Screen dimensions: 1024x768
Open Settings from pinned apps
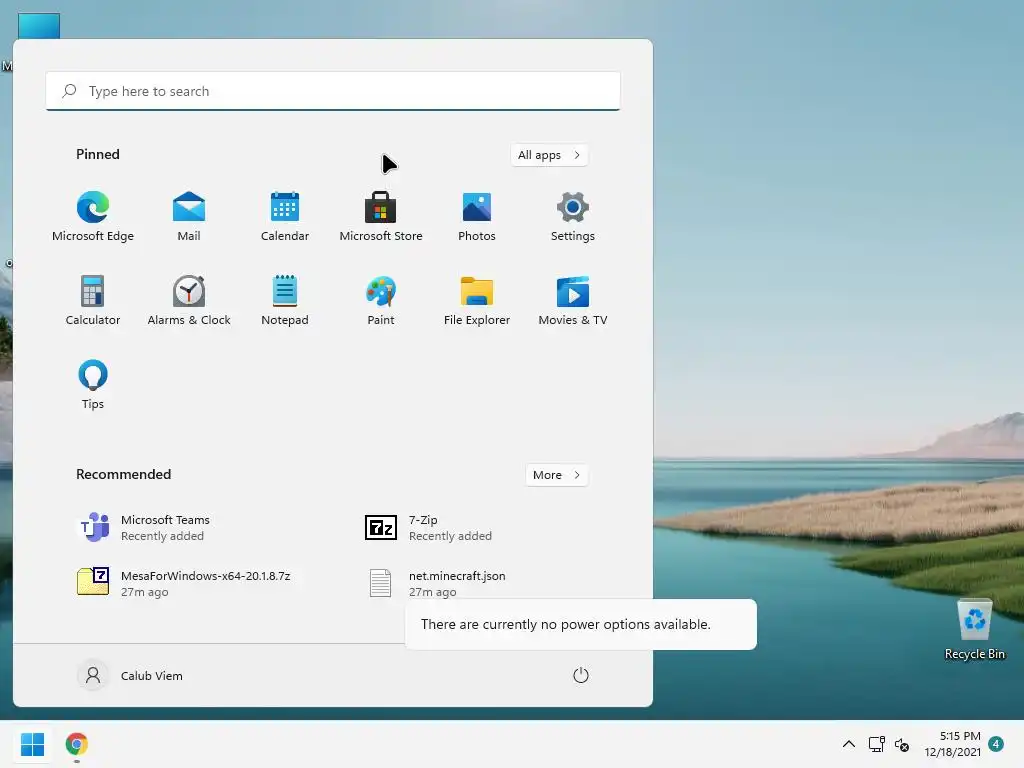click(573, 216)
